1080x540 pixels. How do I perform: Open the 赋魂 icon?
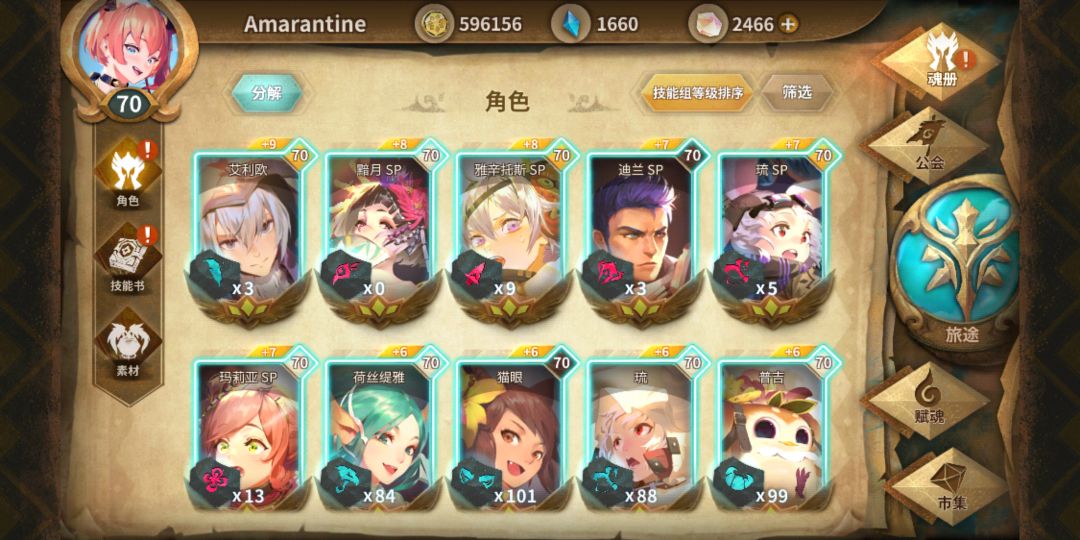928,399
